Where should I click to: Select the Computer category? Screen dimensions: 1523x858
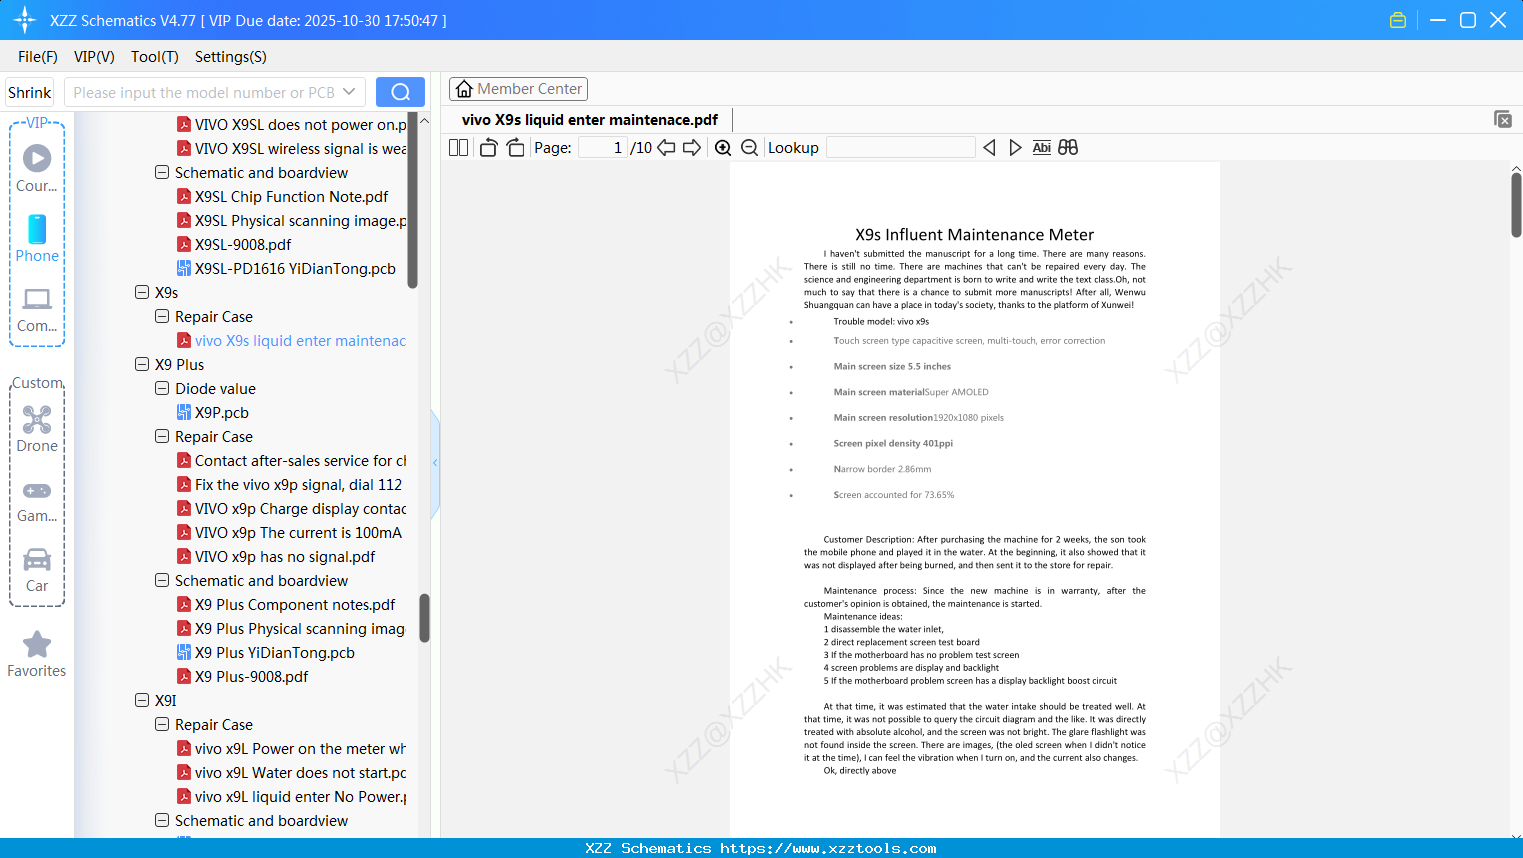(37, 309)
